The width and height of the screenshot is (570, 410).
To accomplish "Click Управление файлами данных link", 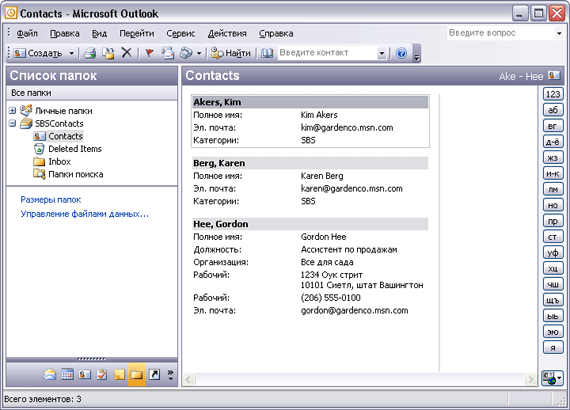I will pyautogui.click(x=84, y=214).
